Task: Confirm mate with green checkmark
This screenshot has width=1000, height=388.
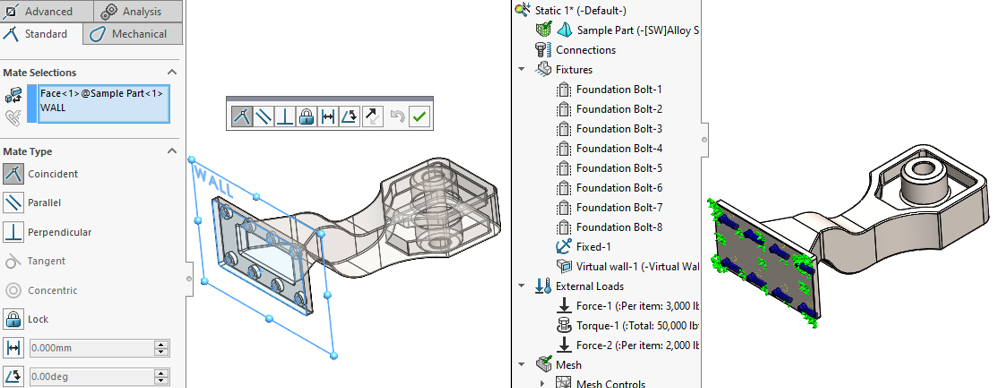Action: pyautogui.click(x=419, y=117)
